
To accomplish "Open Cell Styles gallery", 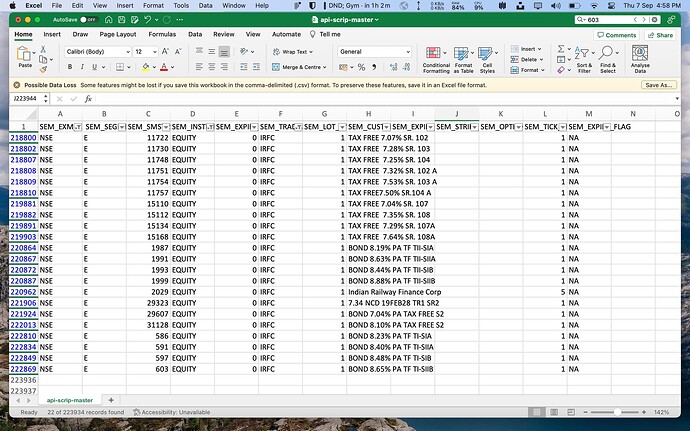I will 487,58.
